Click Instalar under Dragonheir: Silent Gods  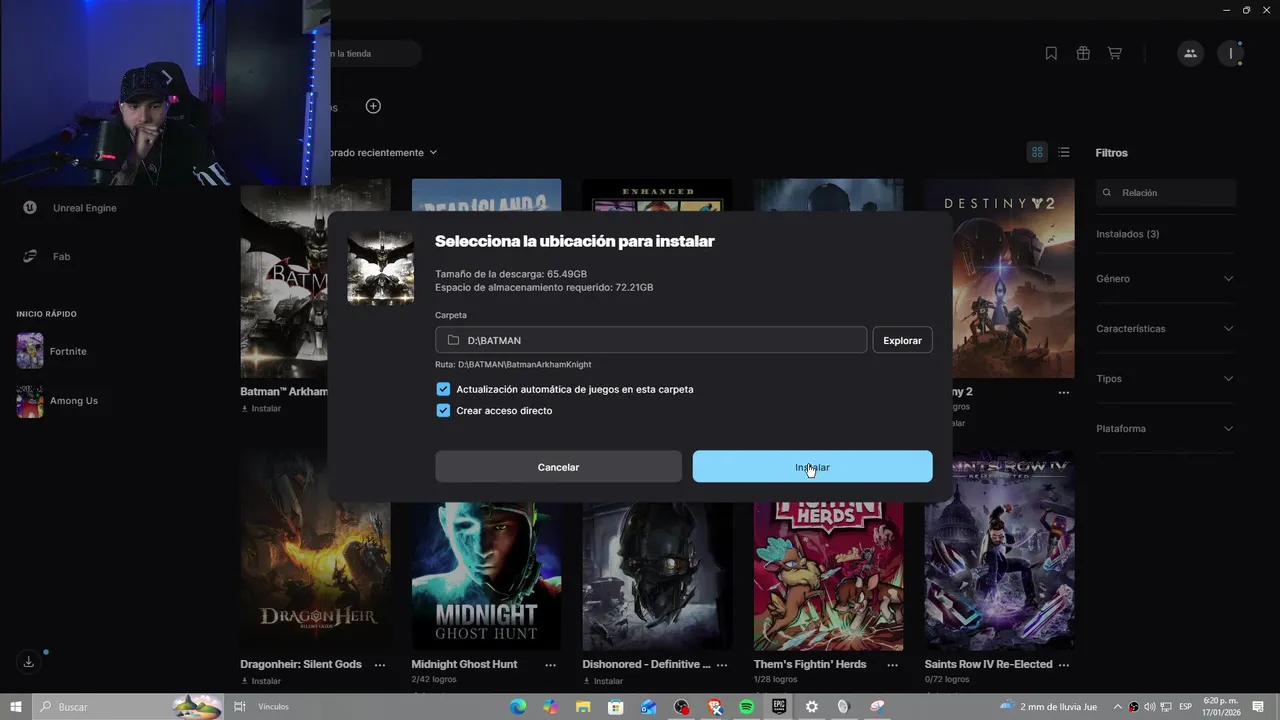pyautogui.click(x=260, y=681)
